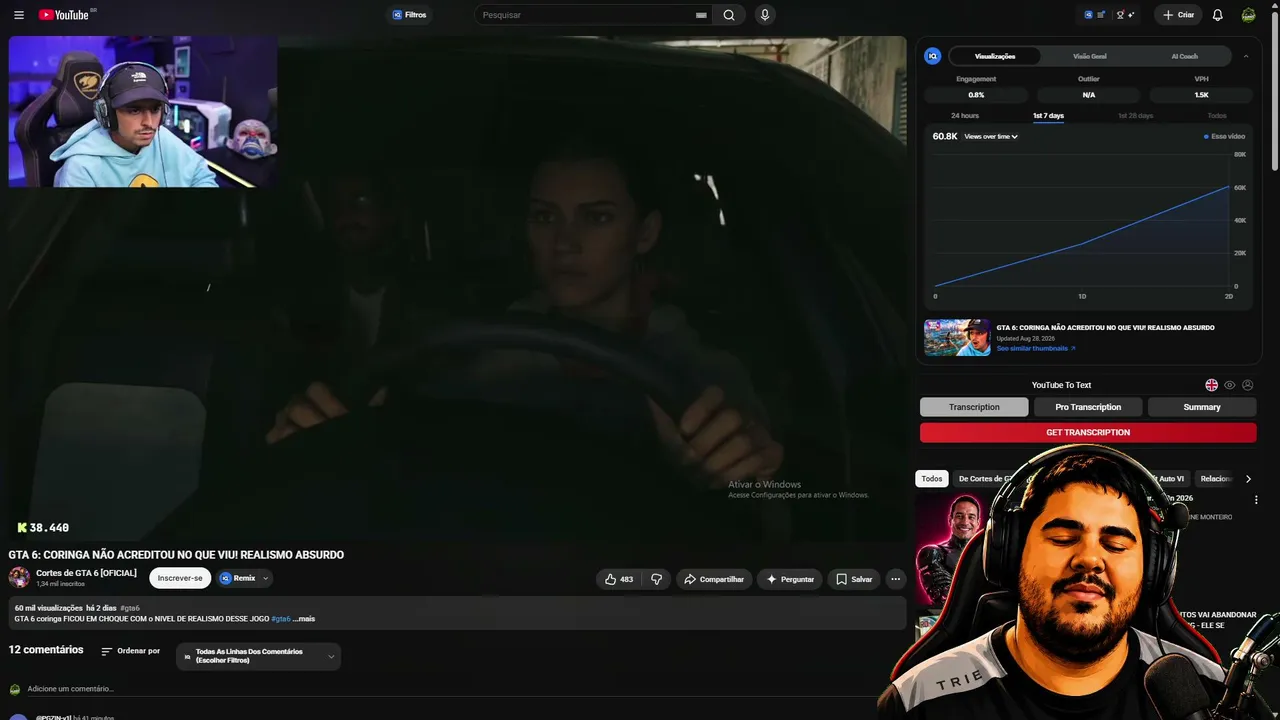Click the vidIQ IQ logo in panel

pyautogui.click(x=932, y=56)
